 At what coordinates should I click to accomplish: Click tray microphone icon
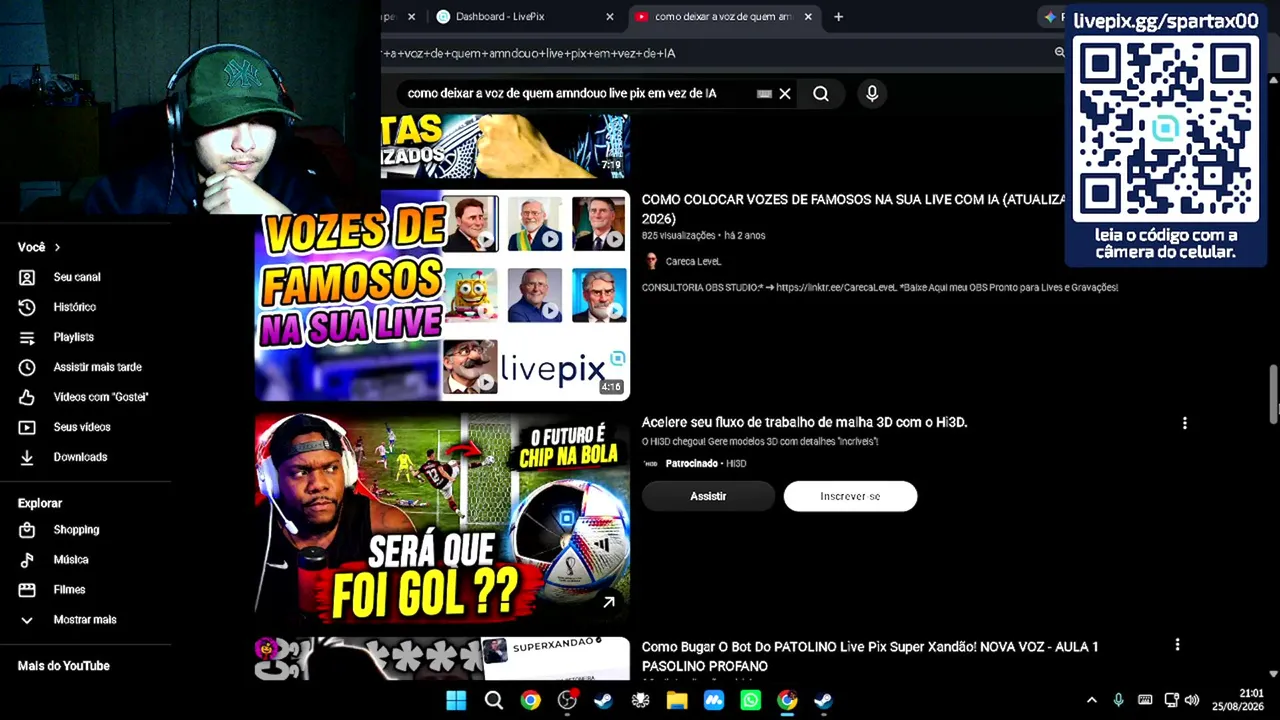pos(1118,700)
